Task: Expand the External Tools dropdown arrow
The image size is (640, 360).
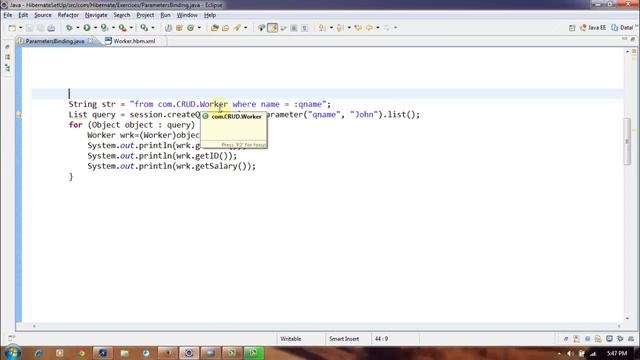Action: [131, 28]
